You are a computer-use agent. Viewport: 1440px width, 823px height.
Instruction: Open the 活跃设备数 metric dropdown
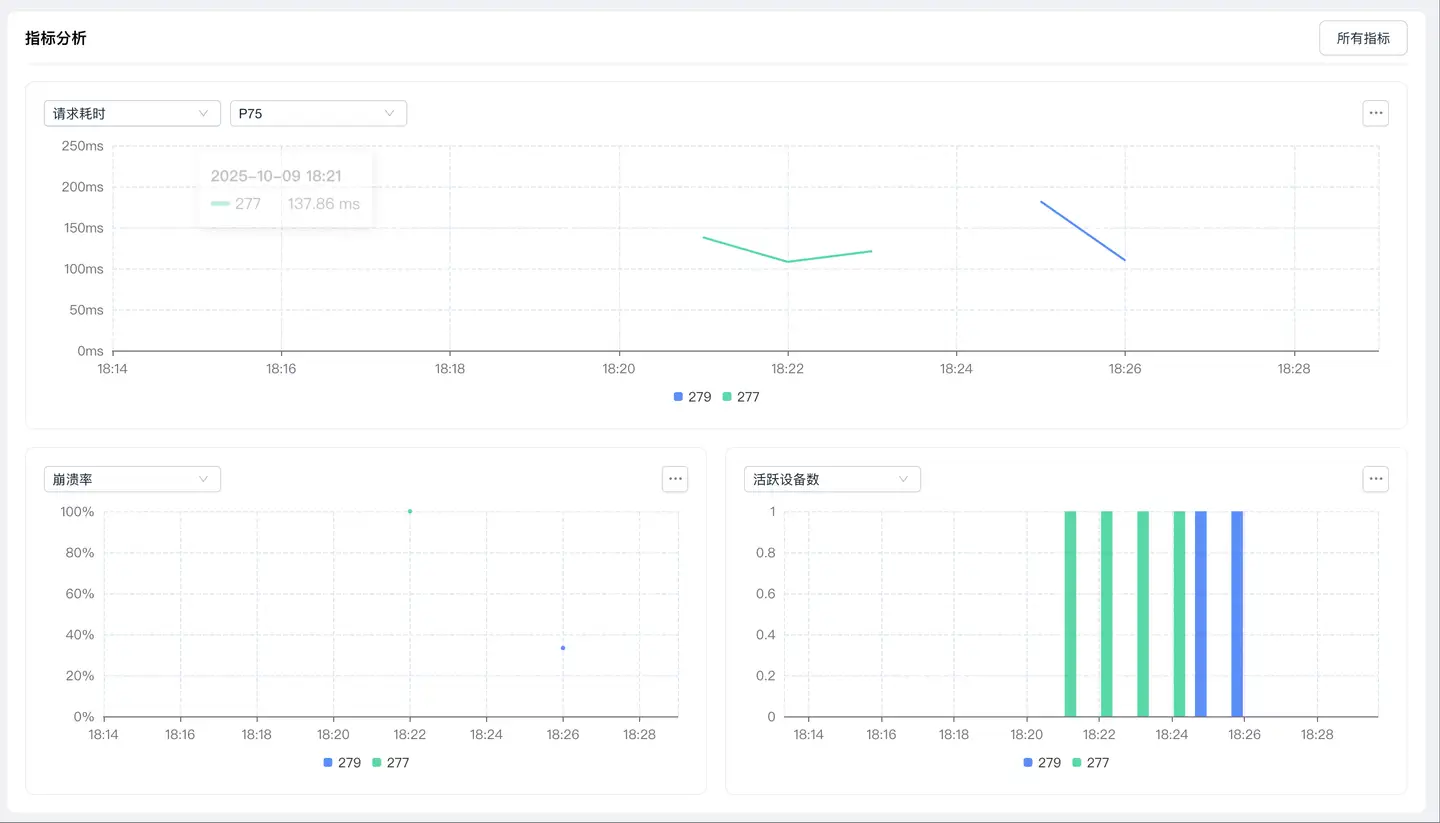click(x=832, y=480)
